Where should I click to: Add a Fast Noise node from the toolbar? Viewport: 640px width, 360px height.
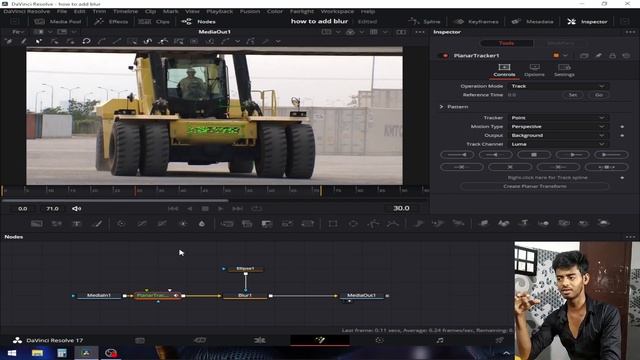(57, 223)
